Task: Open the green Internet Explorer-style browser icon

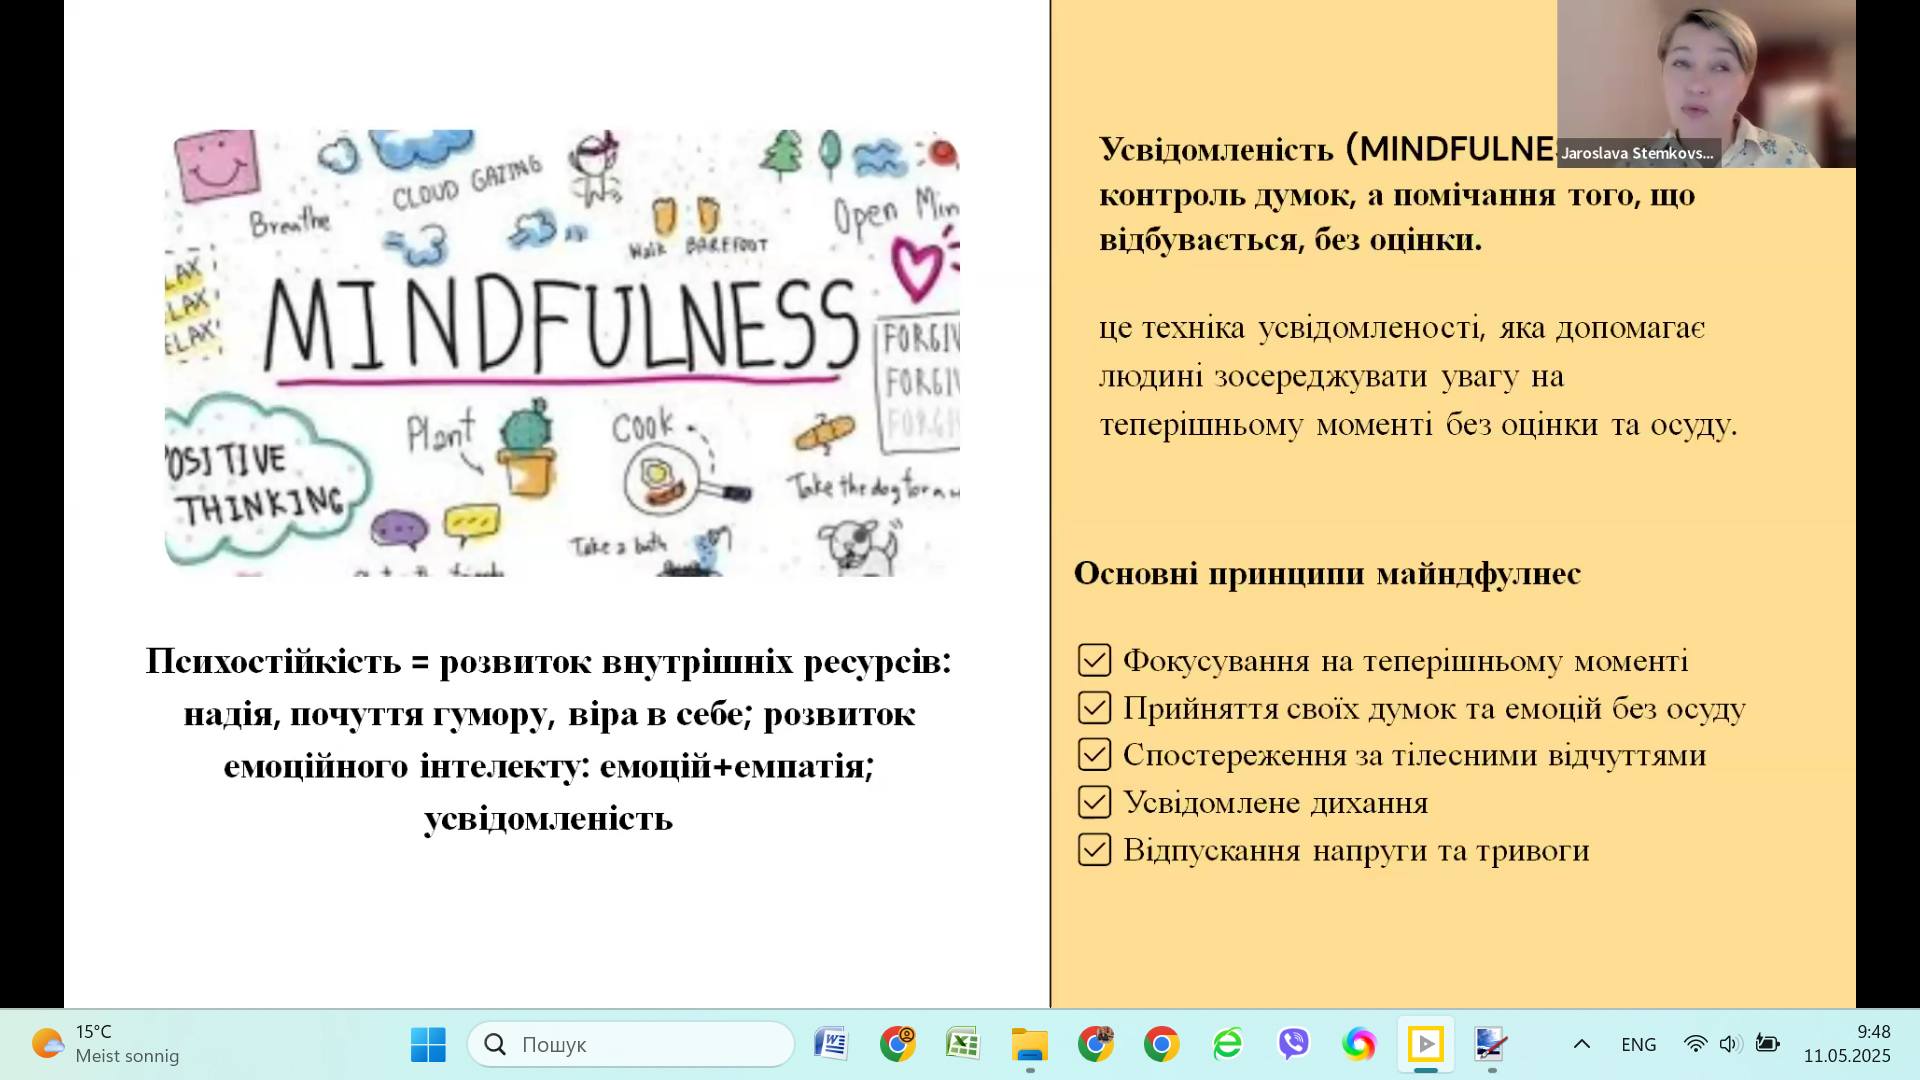Action: (1227, 1044)
